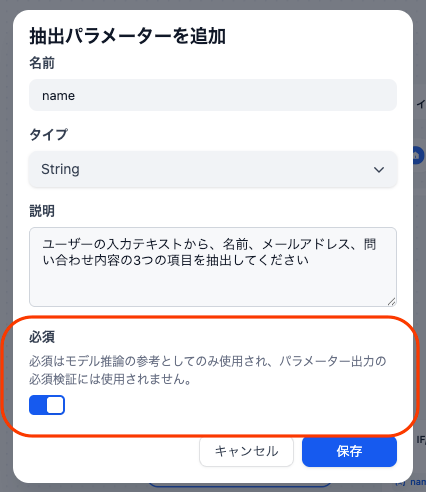Click the 保存 save button
This screenshot has height=492, width=426.
pyautogui.click(x=349, y=451)
